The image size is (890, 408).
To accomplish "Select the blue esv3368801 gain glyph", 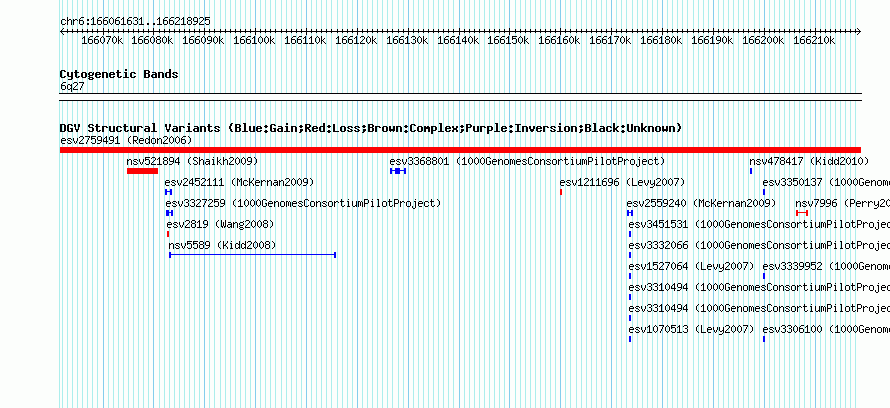I will click(x=398, y=171).
